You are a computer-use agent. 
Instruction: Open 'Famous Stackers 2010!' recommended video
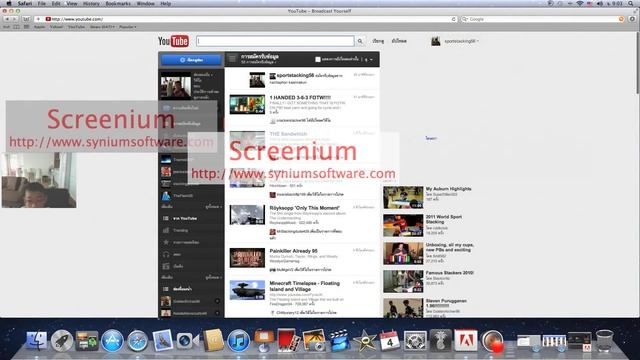point(449,273)
